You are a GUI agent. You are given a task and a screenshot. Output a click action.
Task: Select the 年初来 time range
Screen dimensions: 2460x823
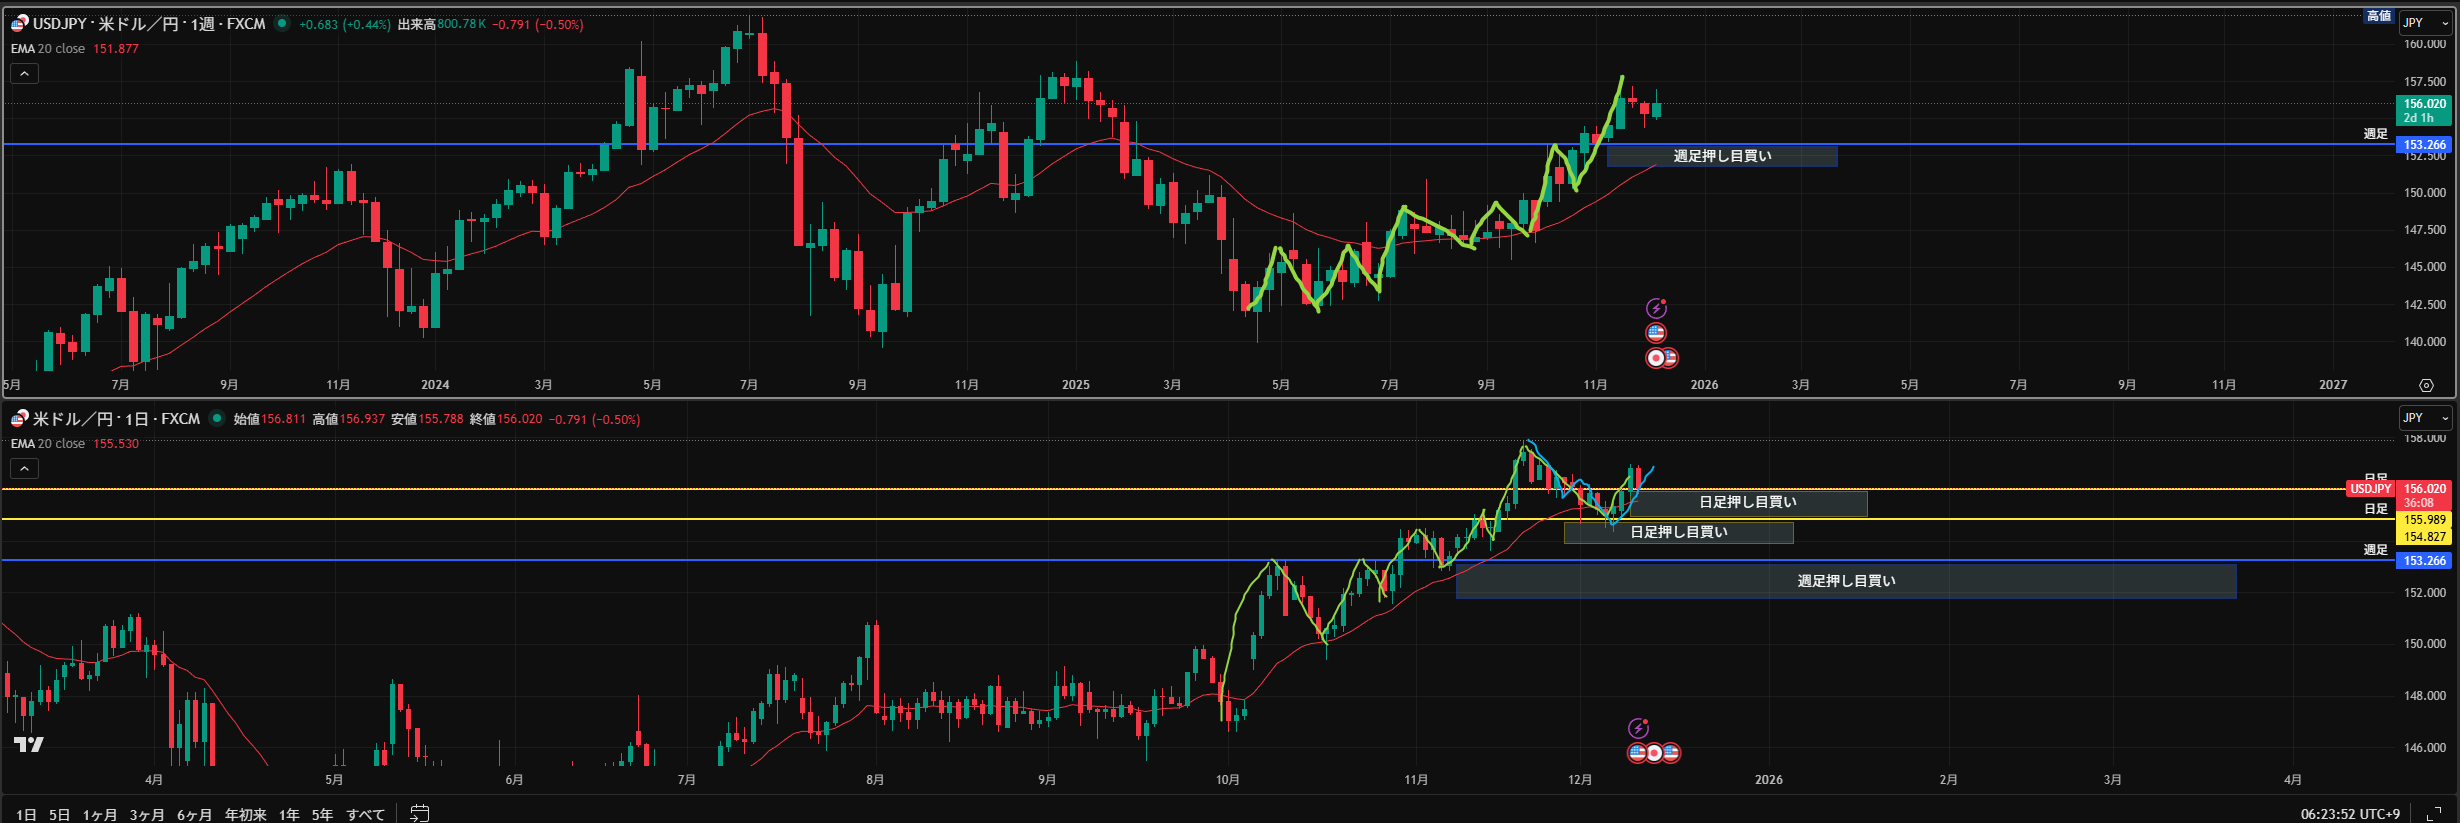[245, 814]
